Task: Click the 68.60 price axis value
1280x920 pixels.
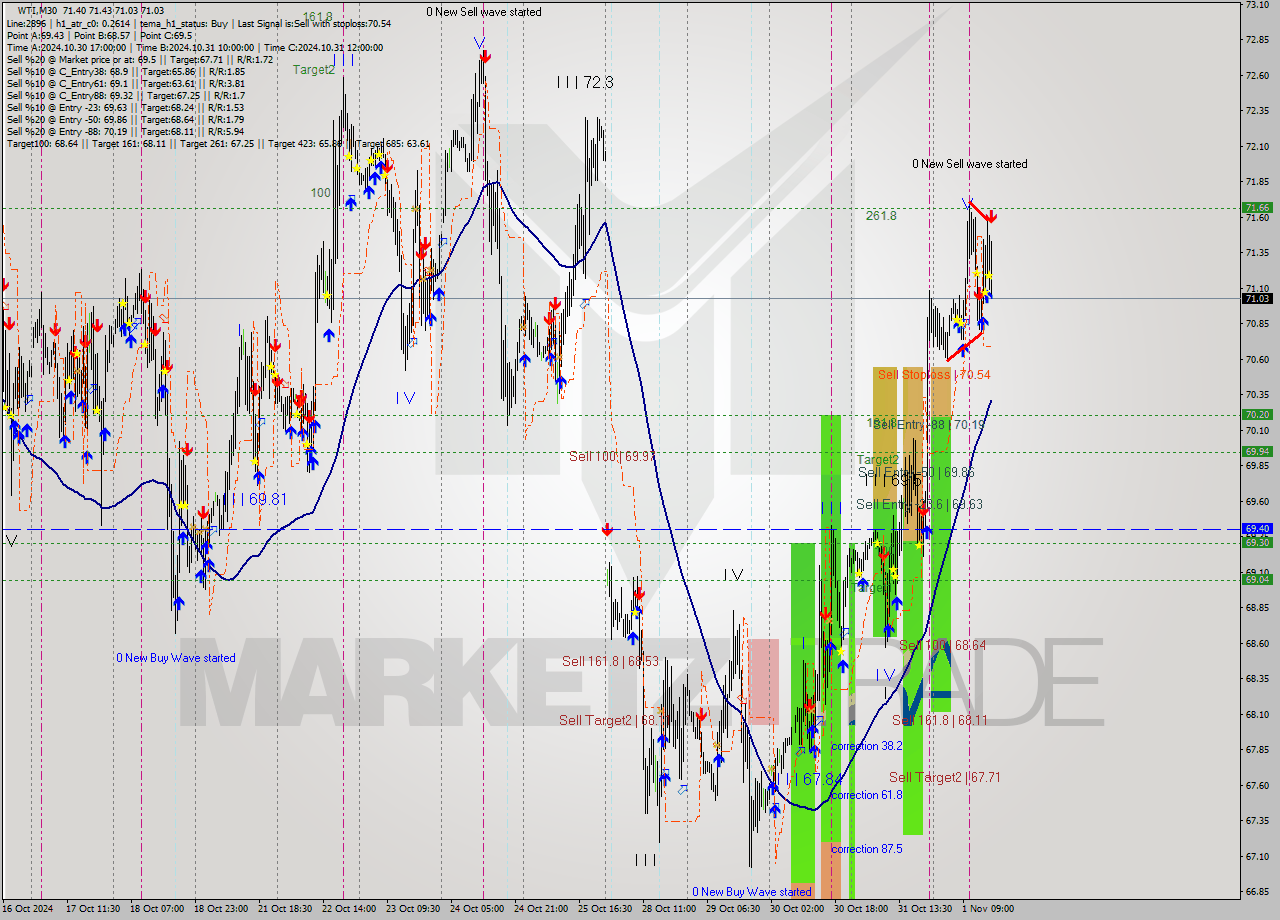Action: [x=1257, y=643]
